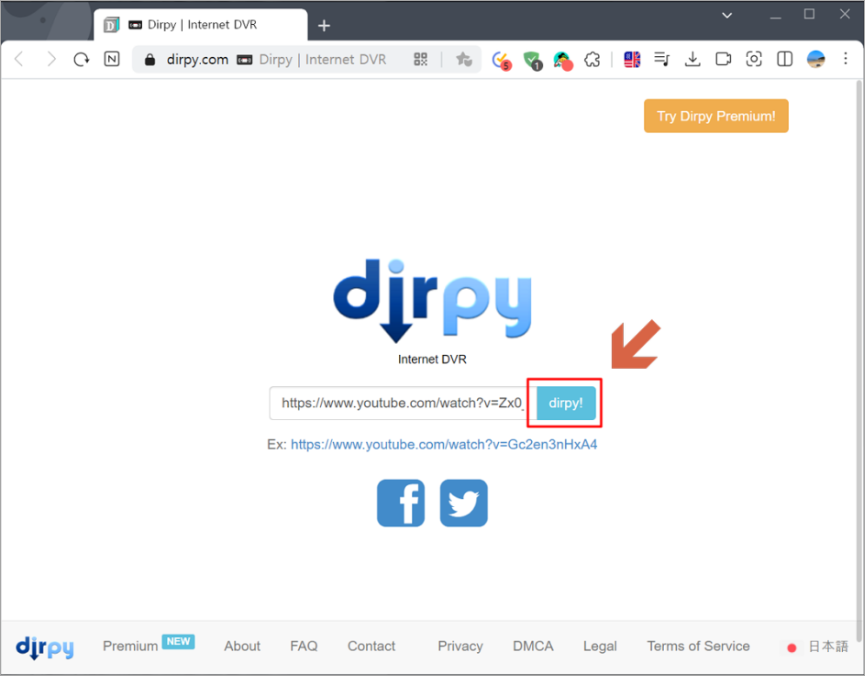This screenshot has height=676, width=865.
Task: Open the Contact footer link
Action: [x=371, y=646]
